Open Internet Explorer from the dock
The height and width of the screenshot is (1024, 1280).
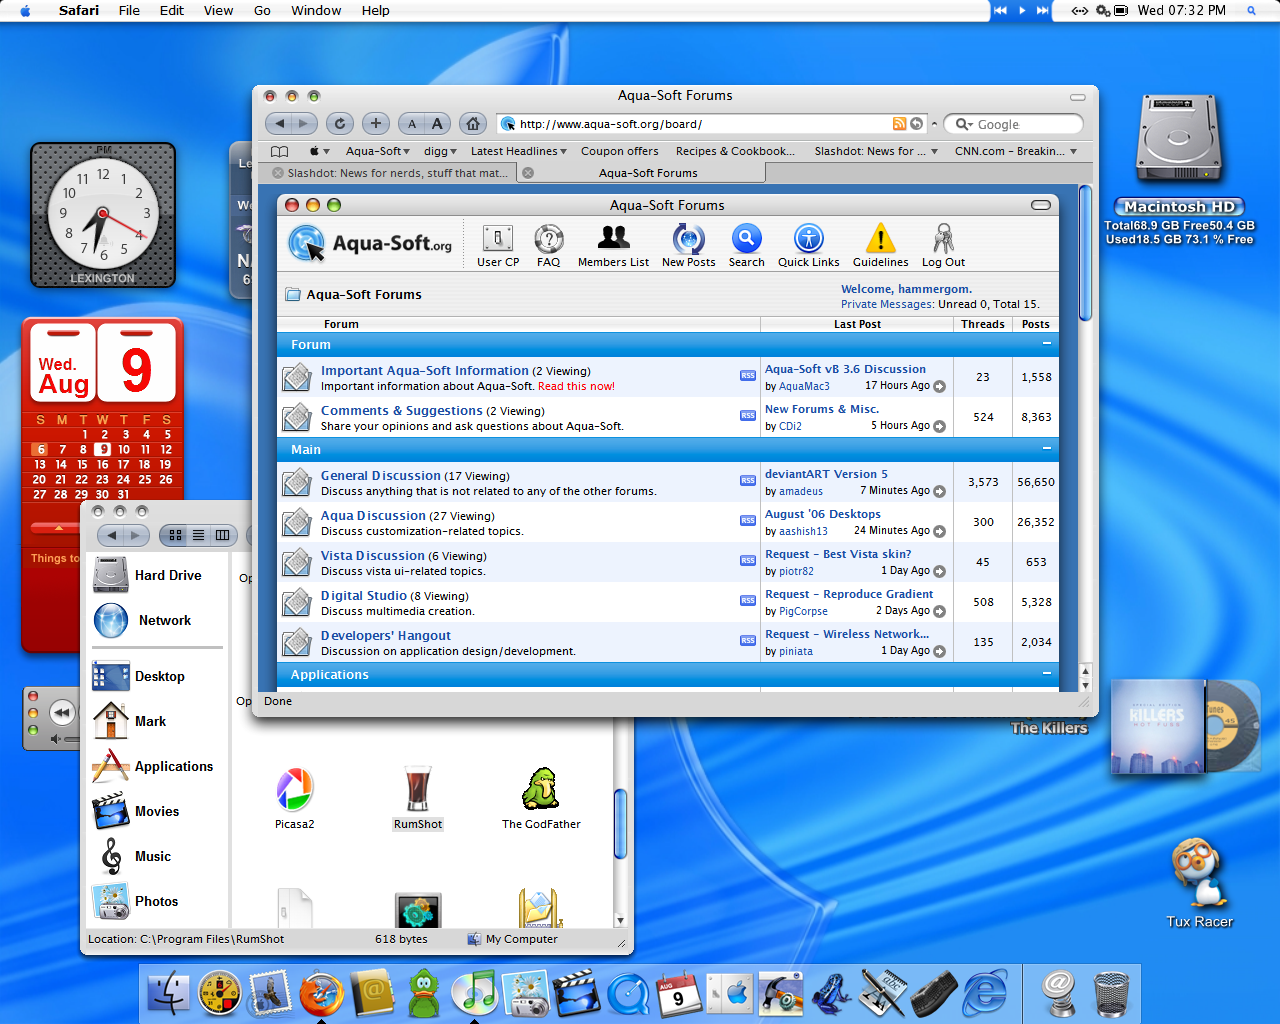[986, 993]
